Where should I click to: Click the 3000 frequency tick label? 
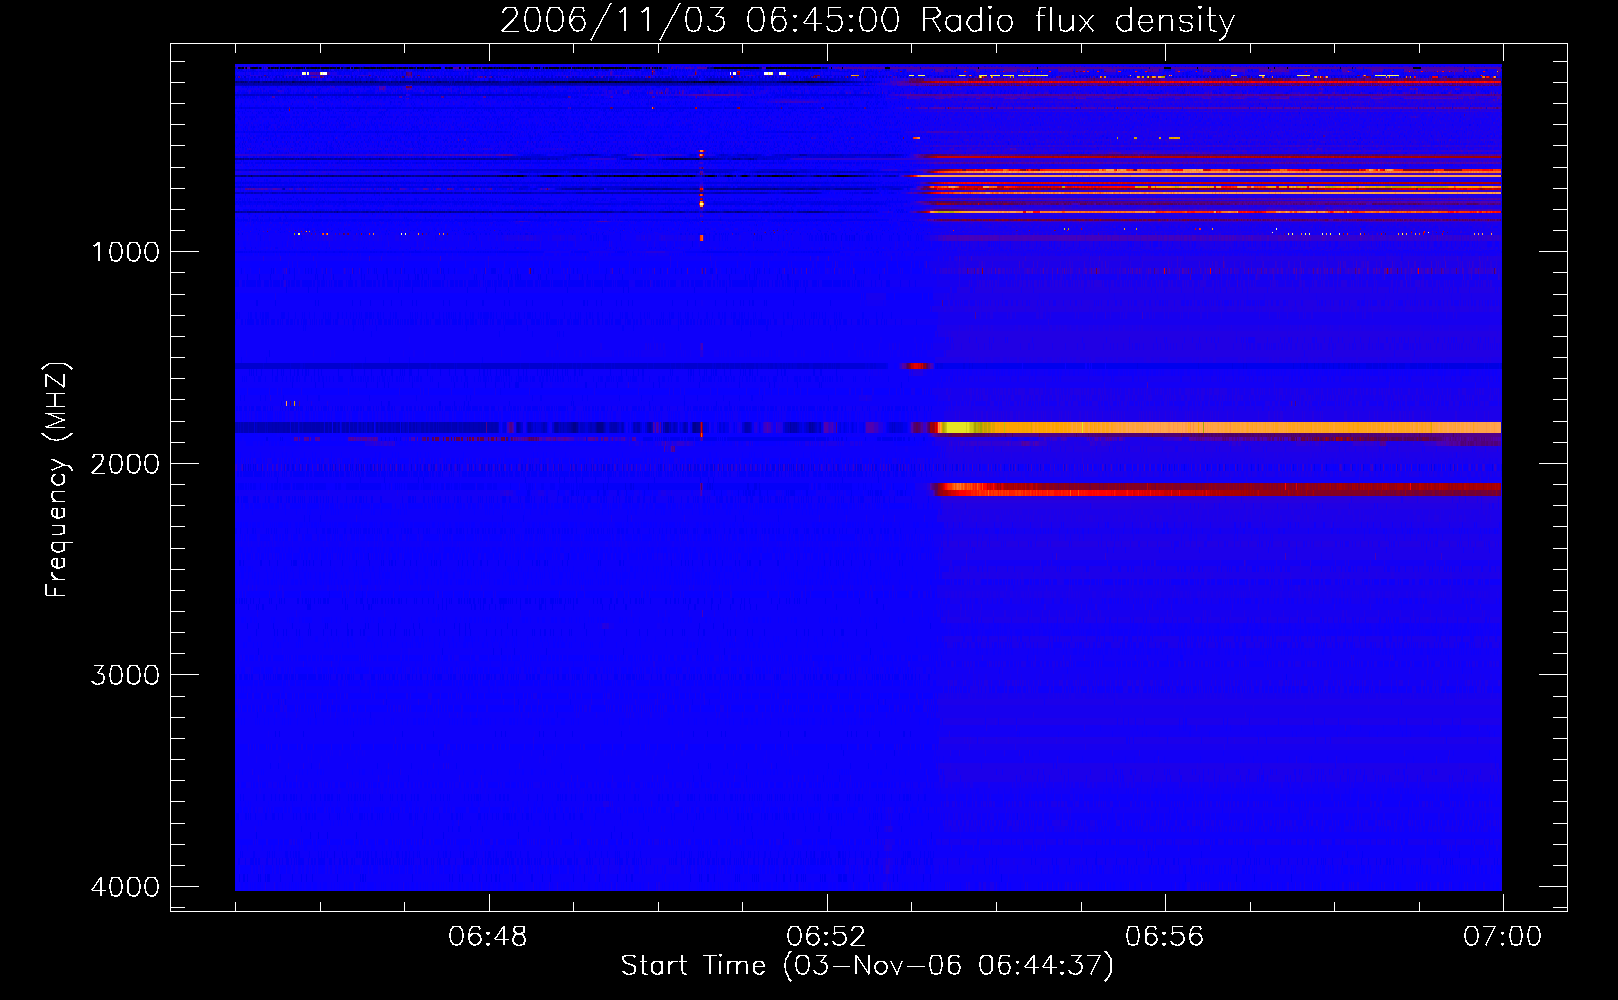click(x=125, y=675)
